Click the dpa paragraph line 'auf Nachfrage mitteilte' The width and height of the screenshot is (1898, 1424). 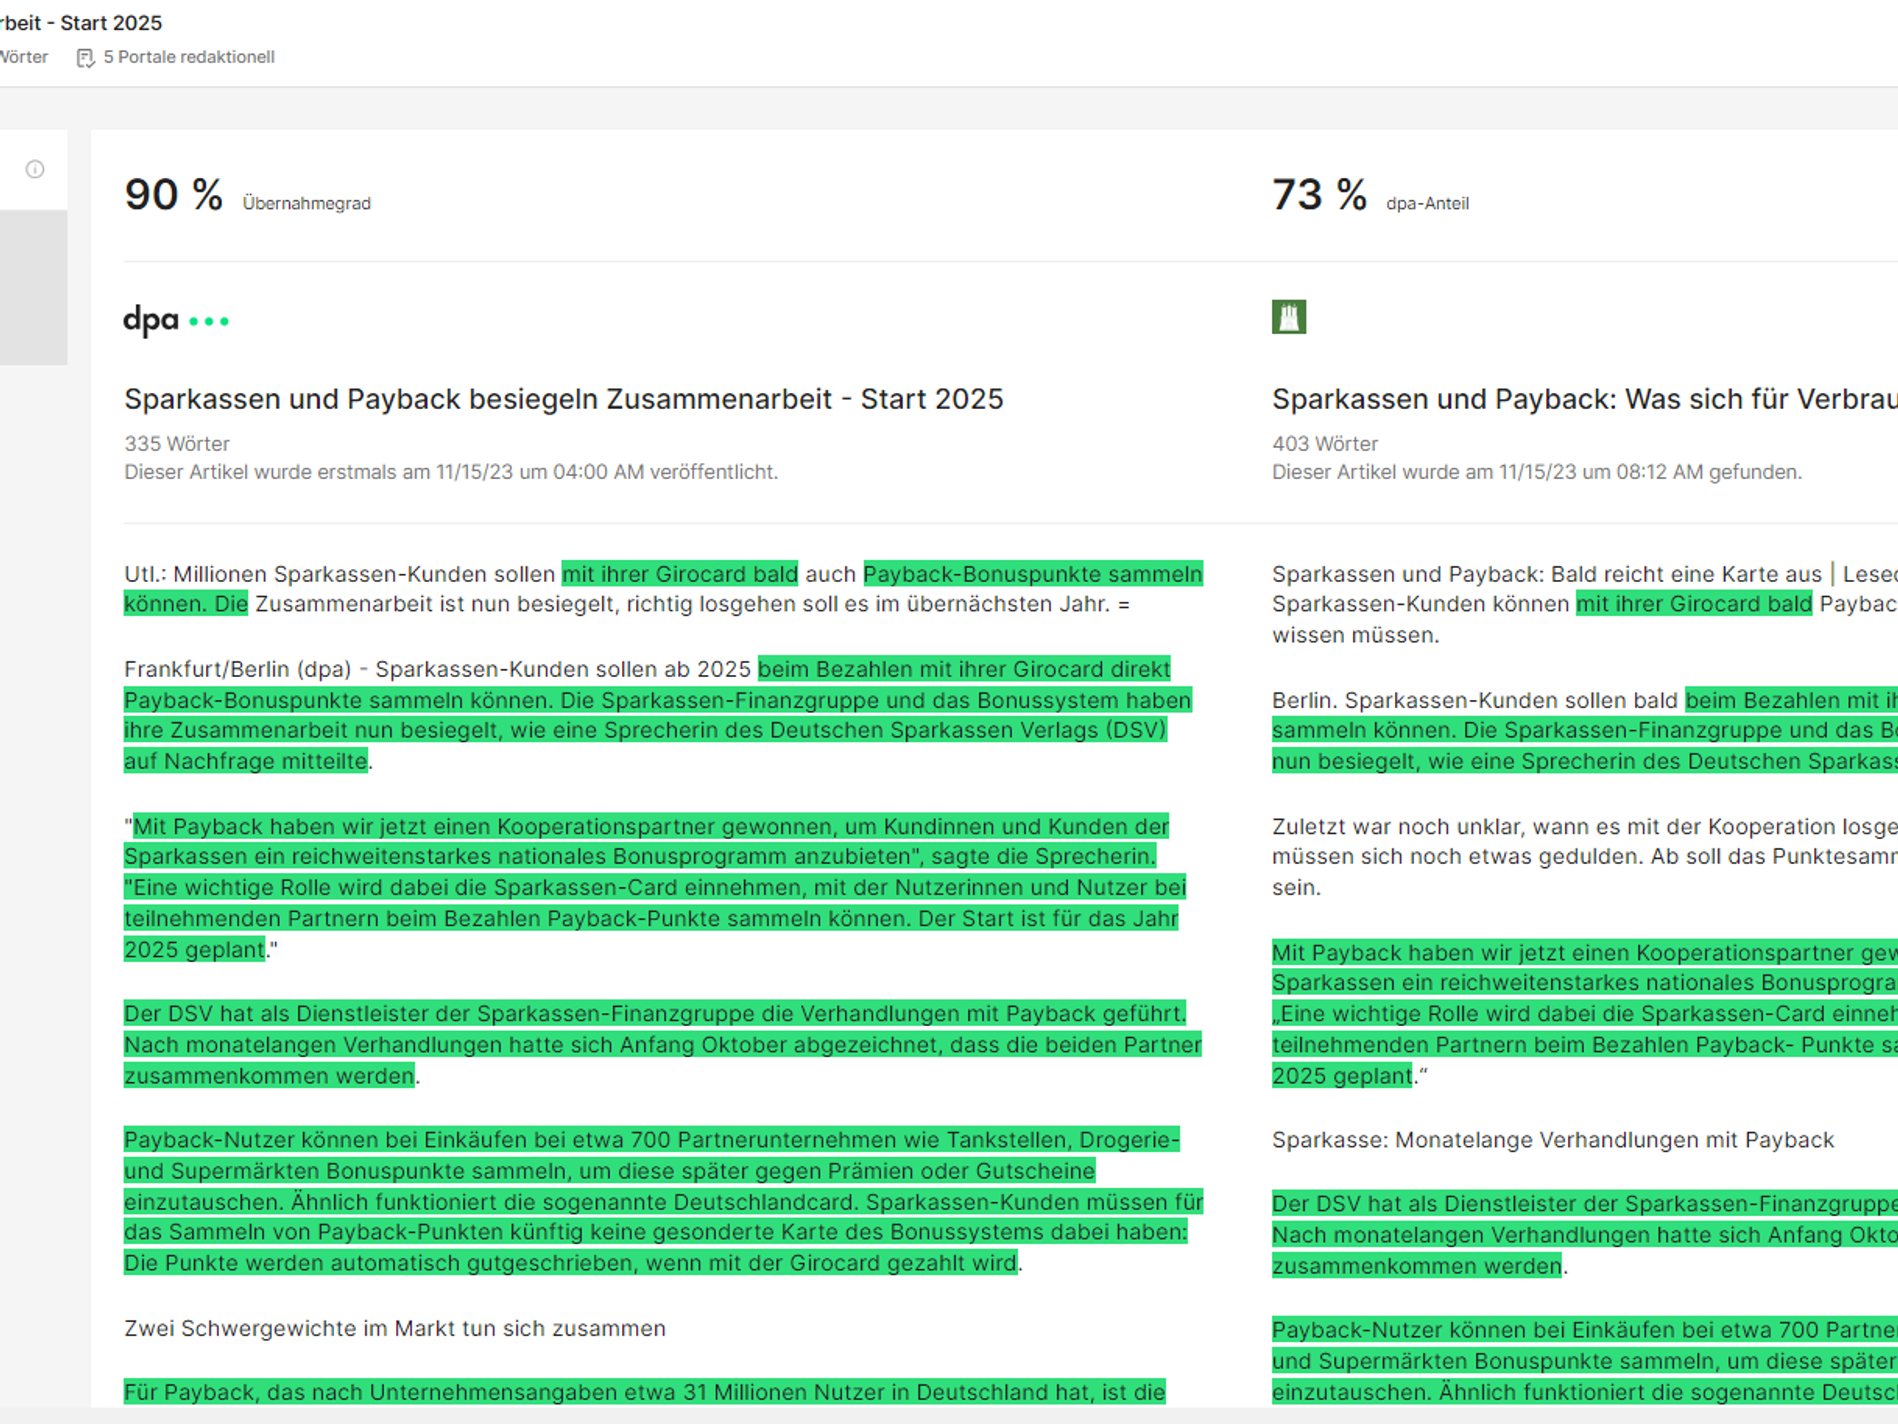point(246,761)
